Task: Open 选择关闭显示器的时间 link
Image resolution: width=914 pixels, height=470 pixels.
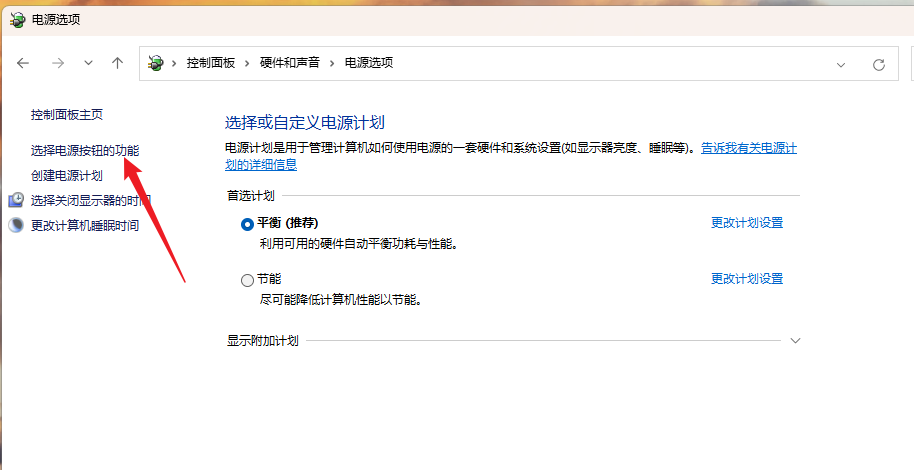Action: (x=91, y=201)
